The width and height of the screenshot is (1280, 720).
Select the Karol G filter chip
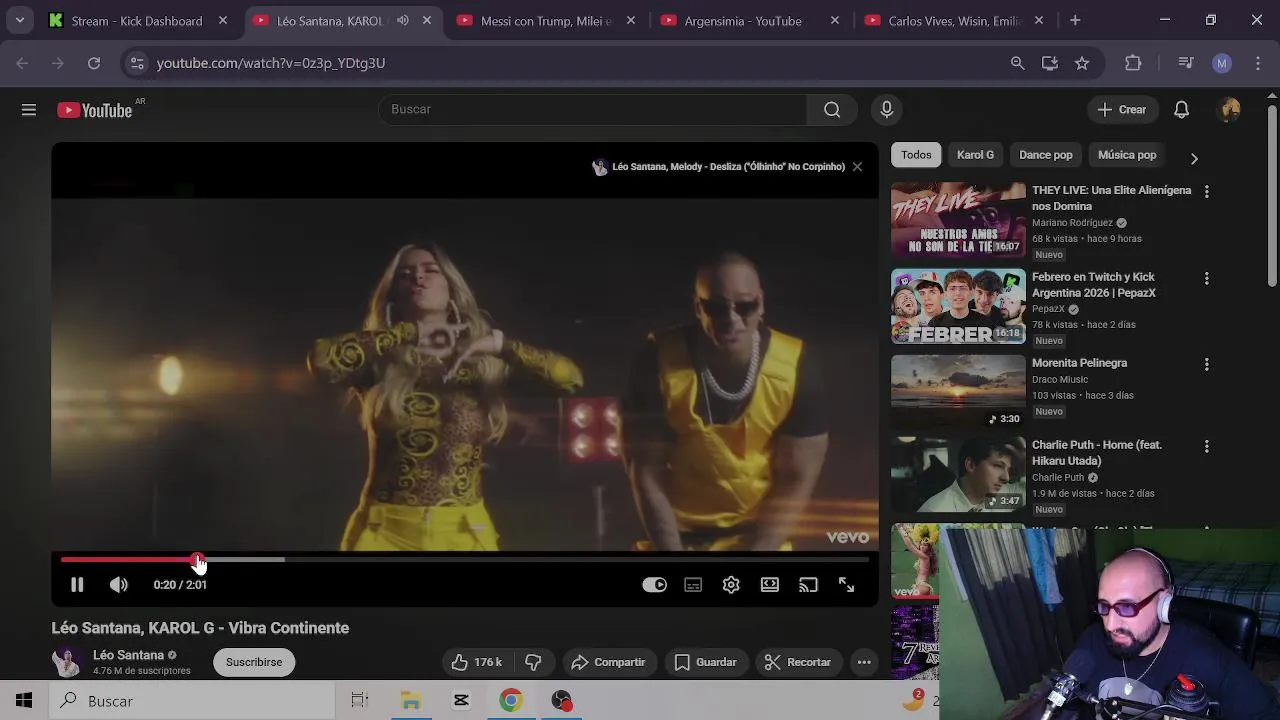click(x=975, y=155)
